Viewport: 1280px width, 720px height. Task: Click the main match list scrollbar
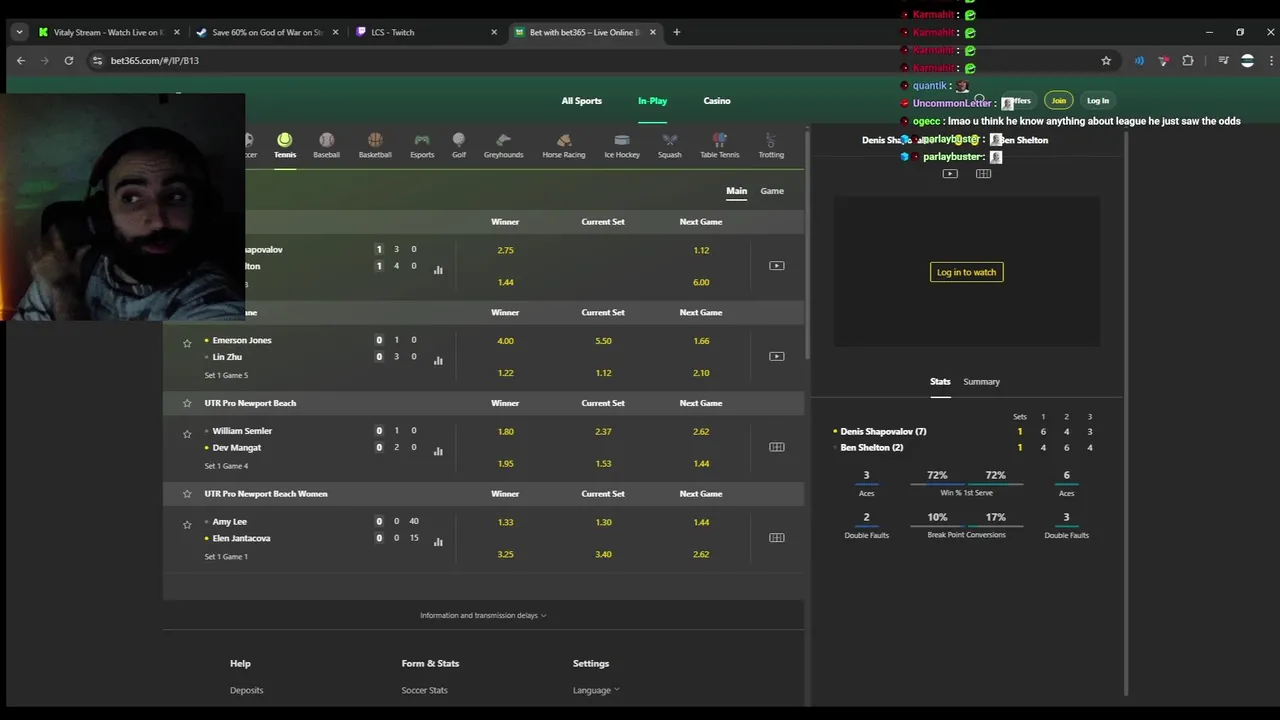[x=806, y=245]
